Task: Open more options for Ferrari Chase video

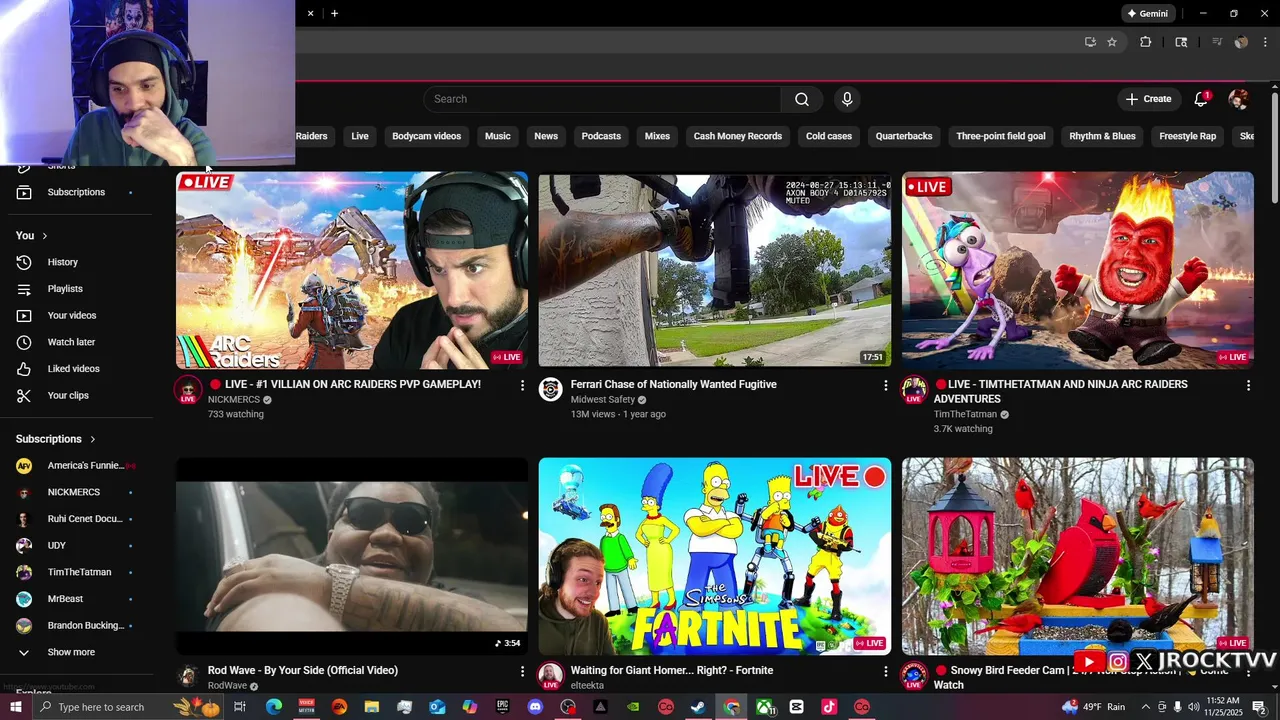Action: pyautogui.click(x=885, y=385)
